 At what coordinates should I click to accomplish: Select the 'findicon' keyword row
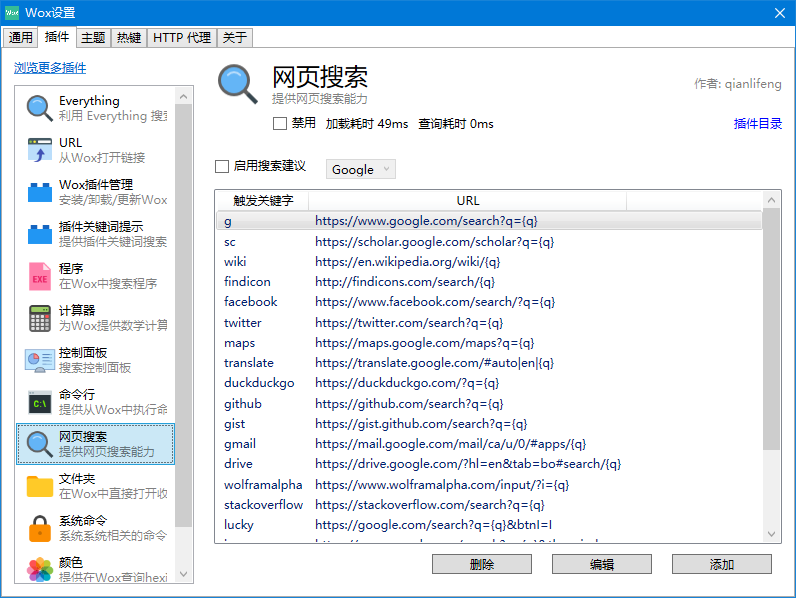click(x=489, y=282)
